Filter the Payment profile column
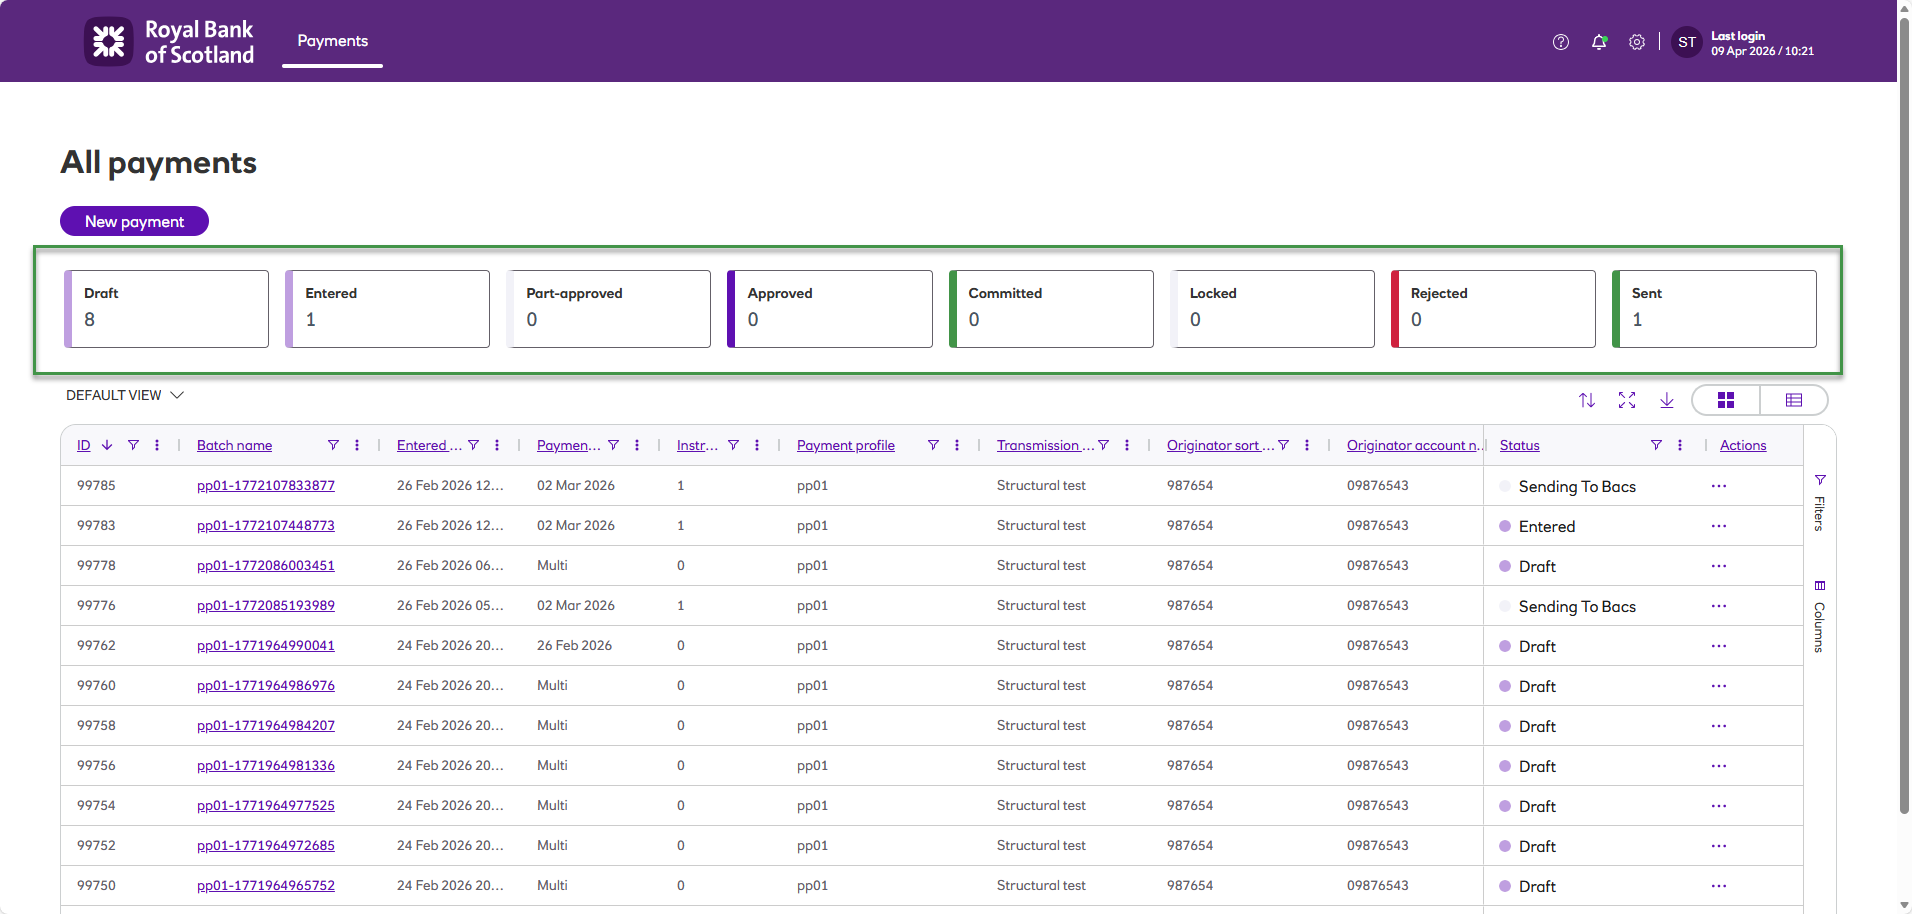Image resolution: width=1912 pixels, height=914 pixels. [933, 445]
